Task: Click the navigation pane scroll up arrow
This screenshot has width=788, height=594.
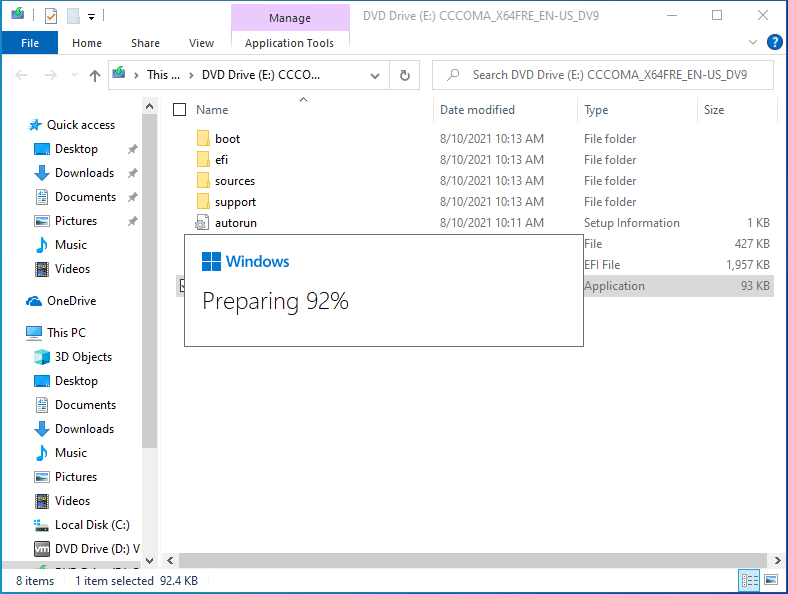Action: point(149,106)
